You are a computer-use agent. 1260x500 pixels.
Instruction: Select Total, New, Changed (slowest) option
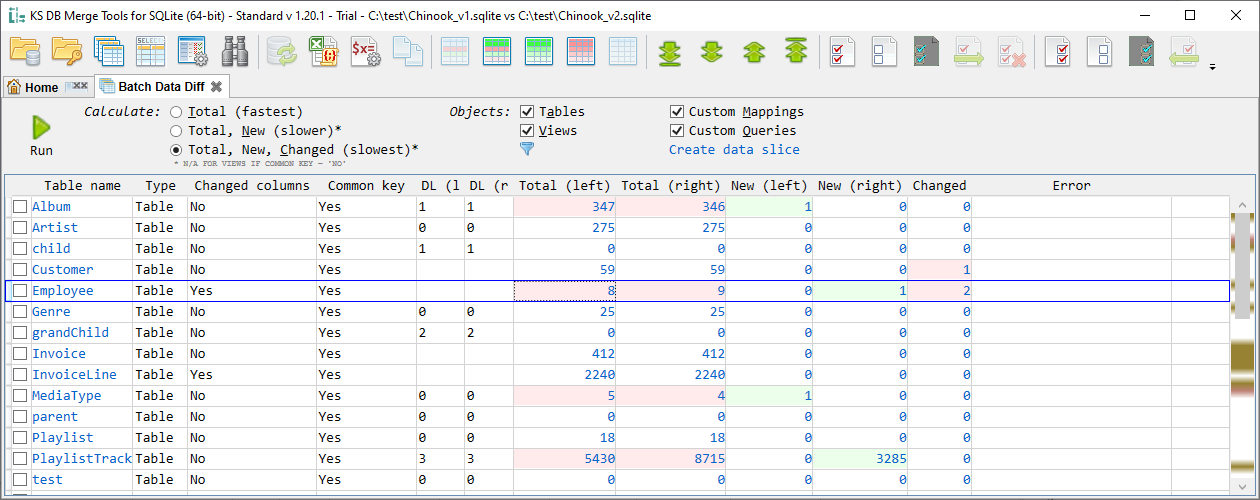click(176, 149)
